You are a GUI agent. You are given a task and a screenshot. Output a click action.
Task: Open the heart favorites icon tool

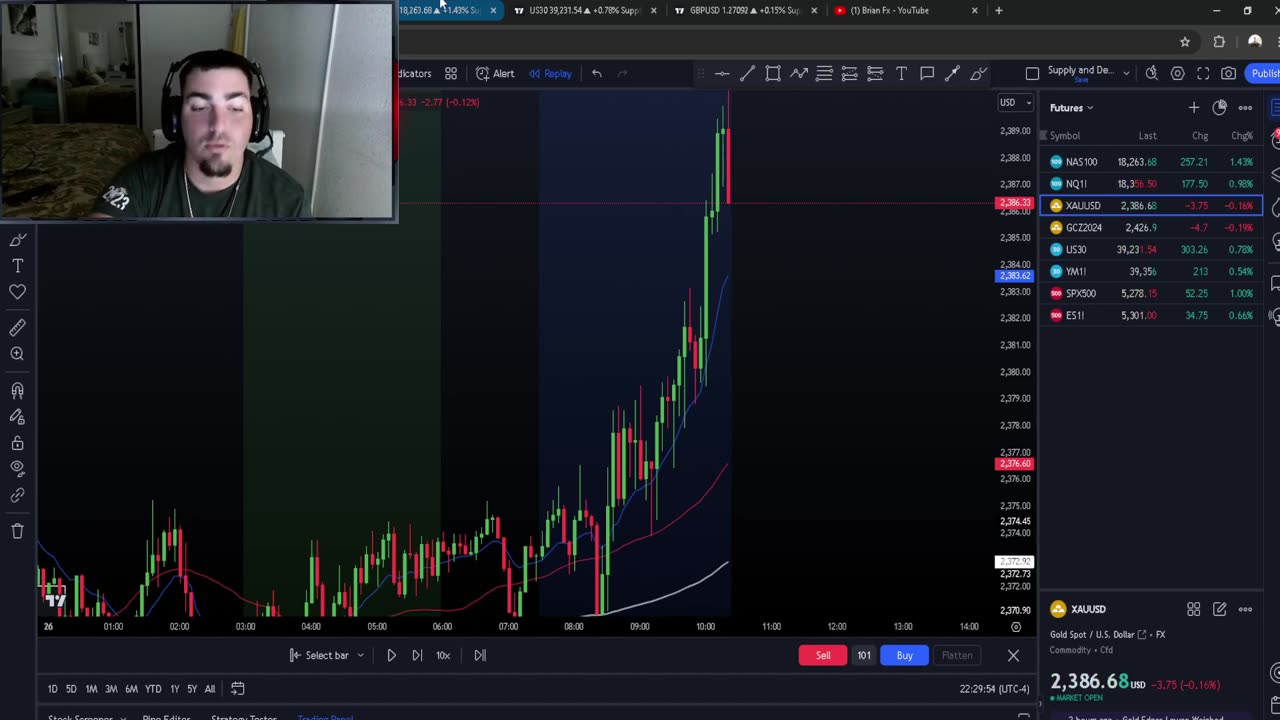tap(17, 292)
